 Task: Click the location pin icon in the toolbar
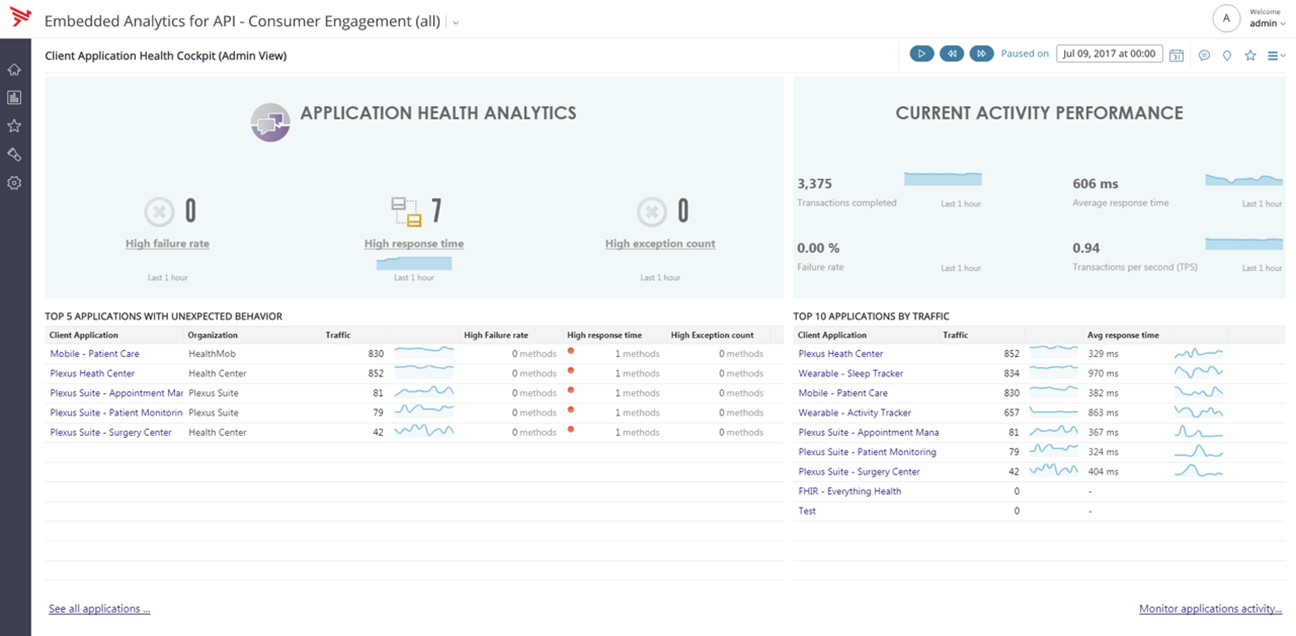[1227, 55]
